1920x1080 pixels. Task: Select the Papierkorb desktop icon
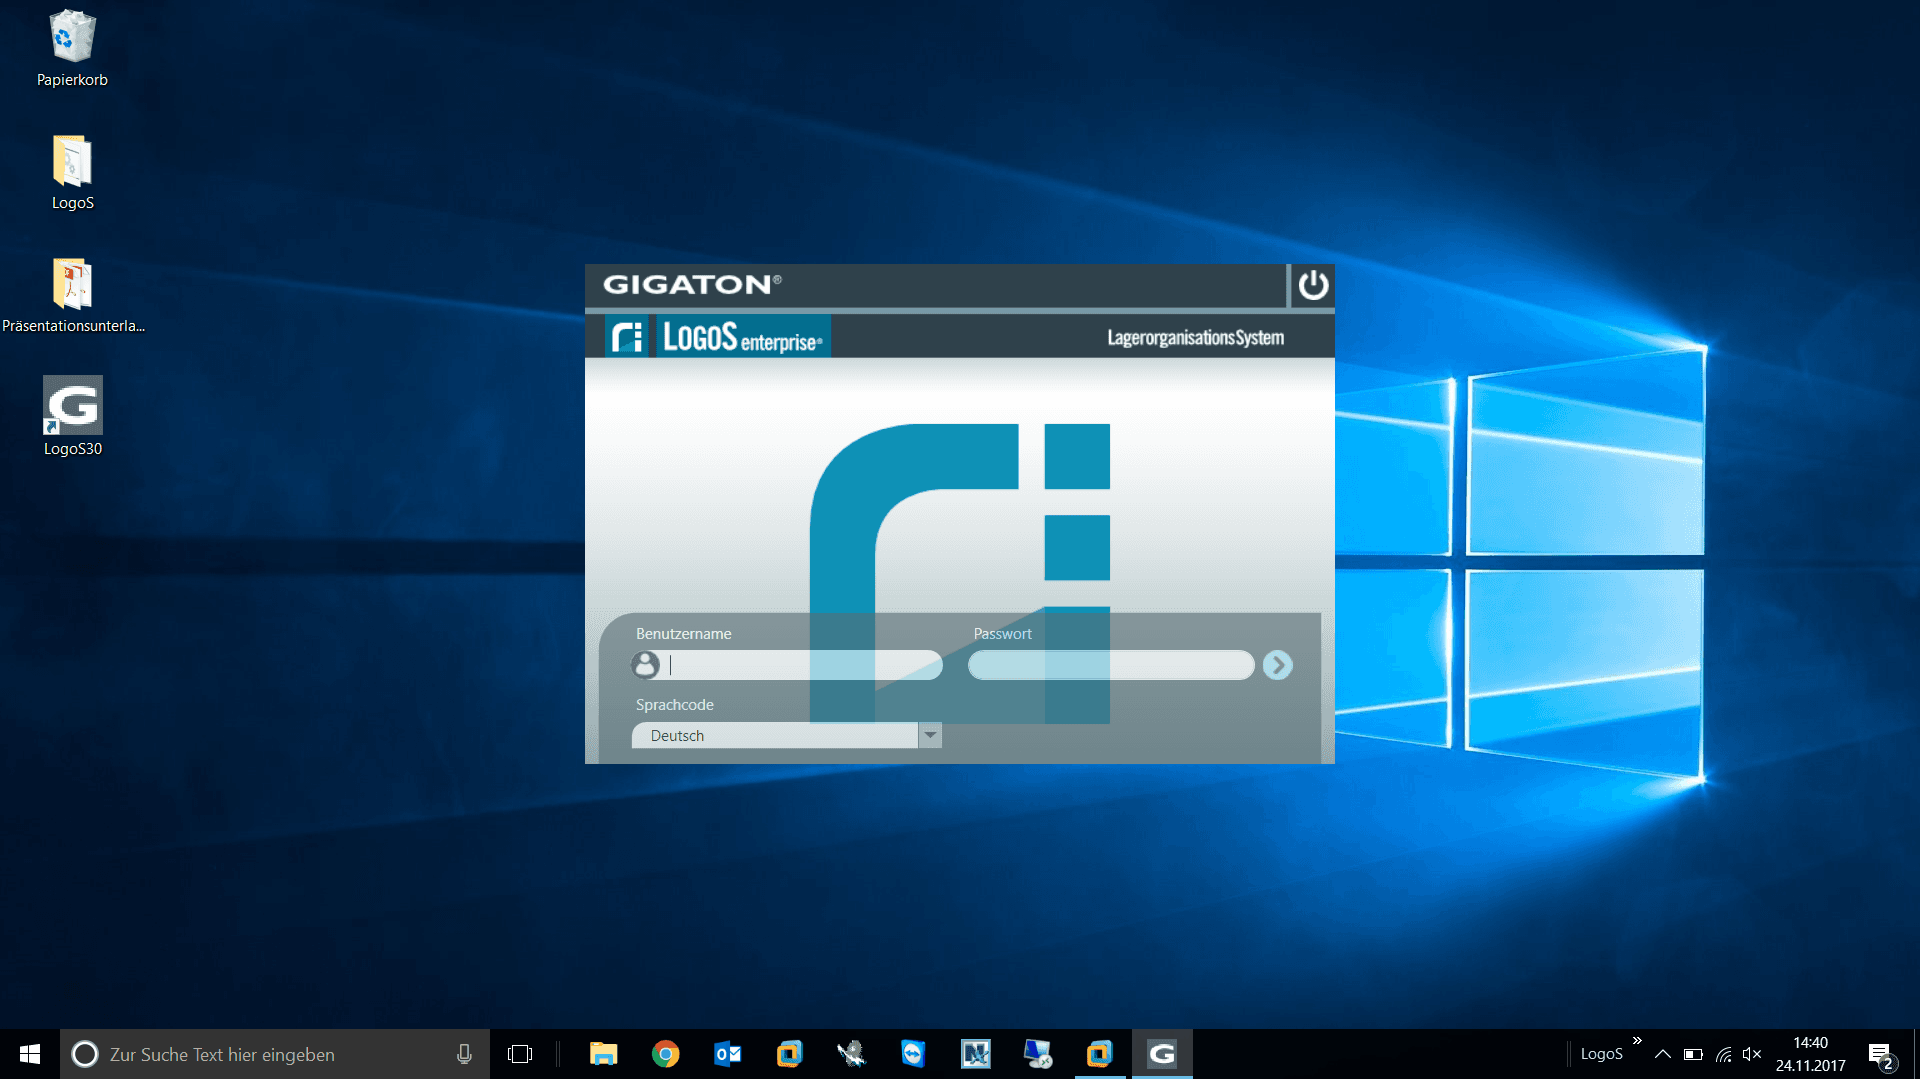pos(72,48)
